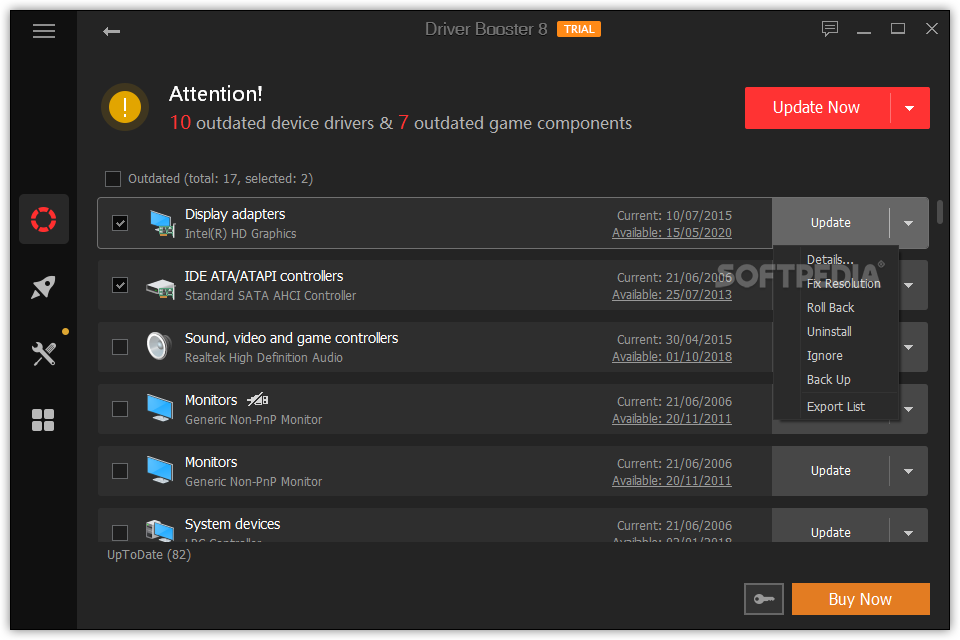Select Ignore in the context menu
Image resolution: width=960 pixels, height=640 pixels.
[x=824, y=356]
